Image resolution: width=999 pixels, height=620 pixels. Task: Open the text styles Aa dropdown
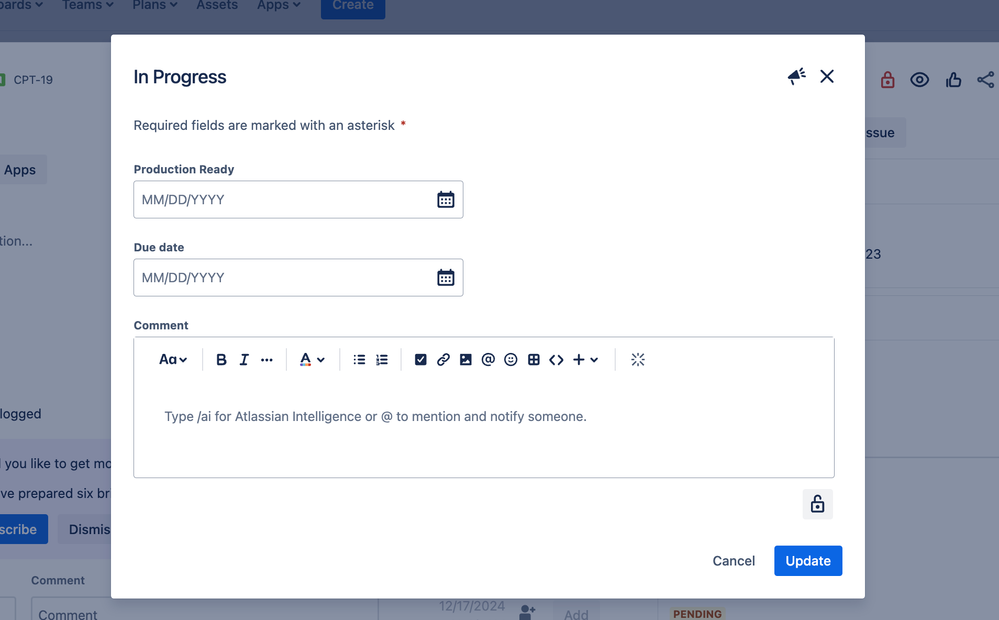pos(173,360)
